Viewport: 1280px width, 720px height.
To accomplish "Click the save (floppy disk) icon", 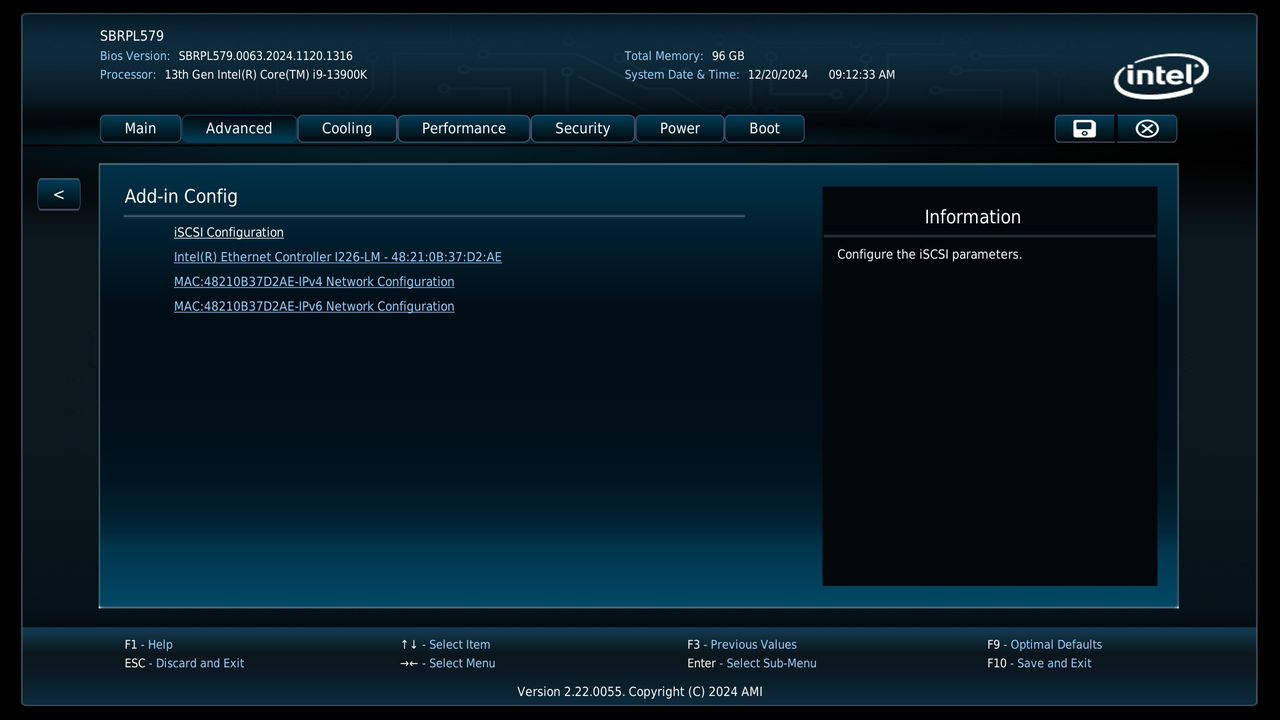I will [x=1085, y=128].
